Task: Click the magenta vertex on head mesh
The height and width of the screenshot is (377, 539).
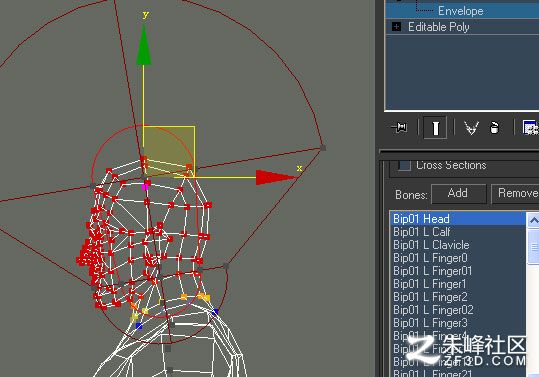Action: [145, 187]
